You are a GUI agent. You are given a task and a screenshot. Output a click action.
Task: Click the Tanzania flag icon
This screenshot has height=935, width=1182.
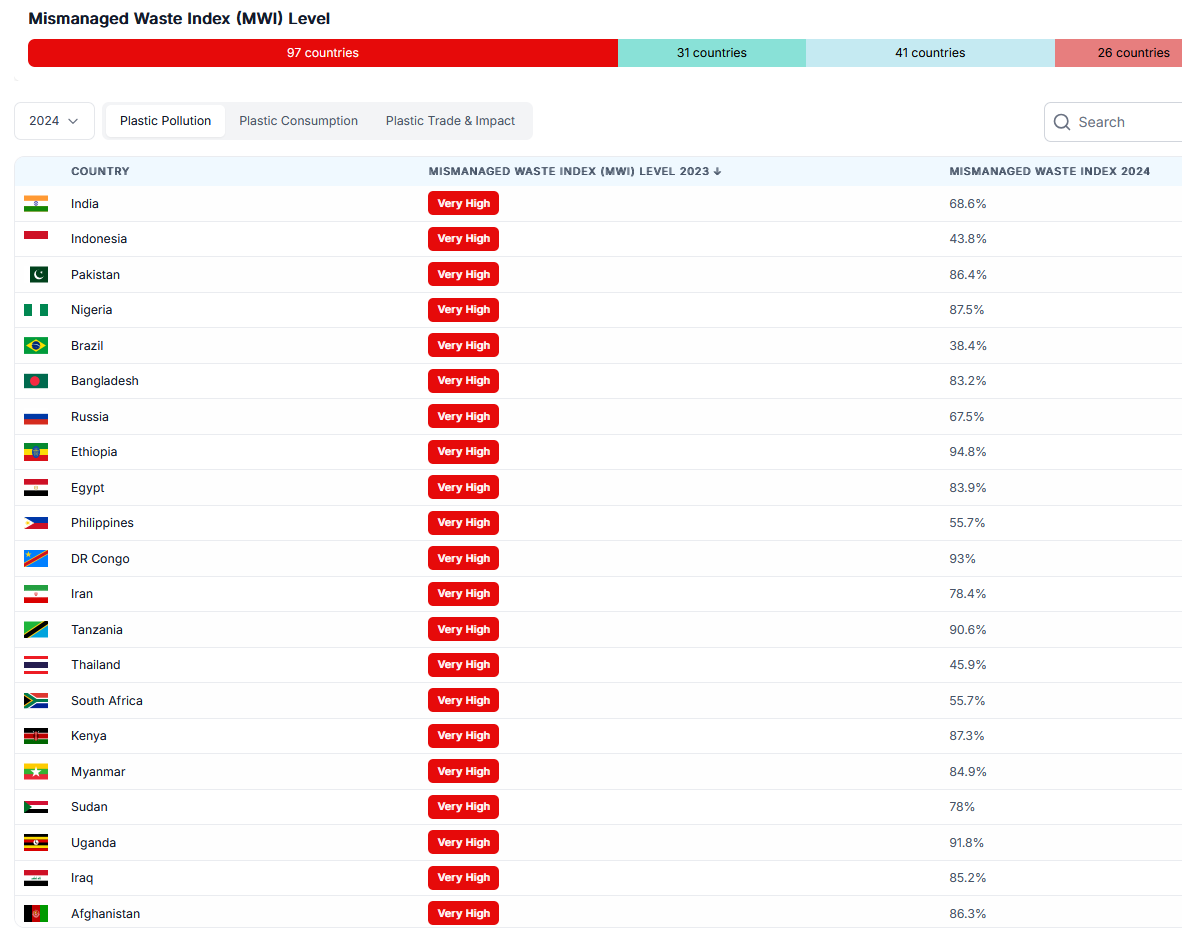pos(35,630)
